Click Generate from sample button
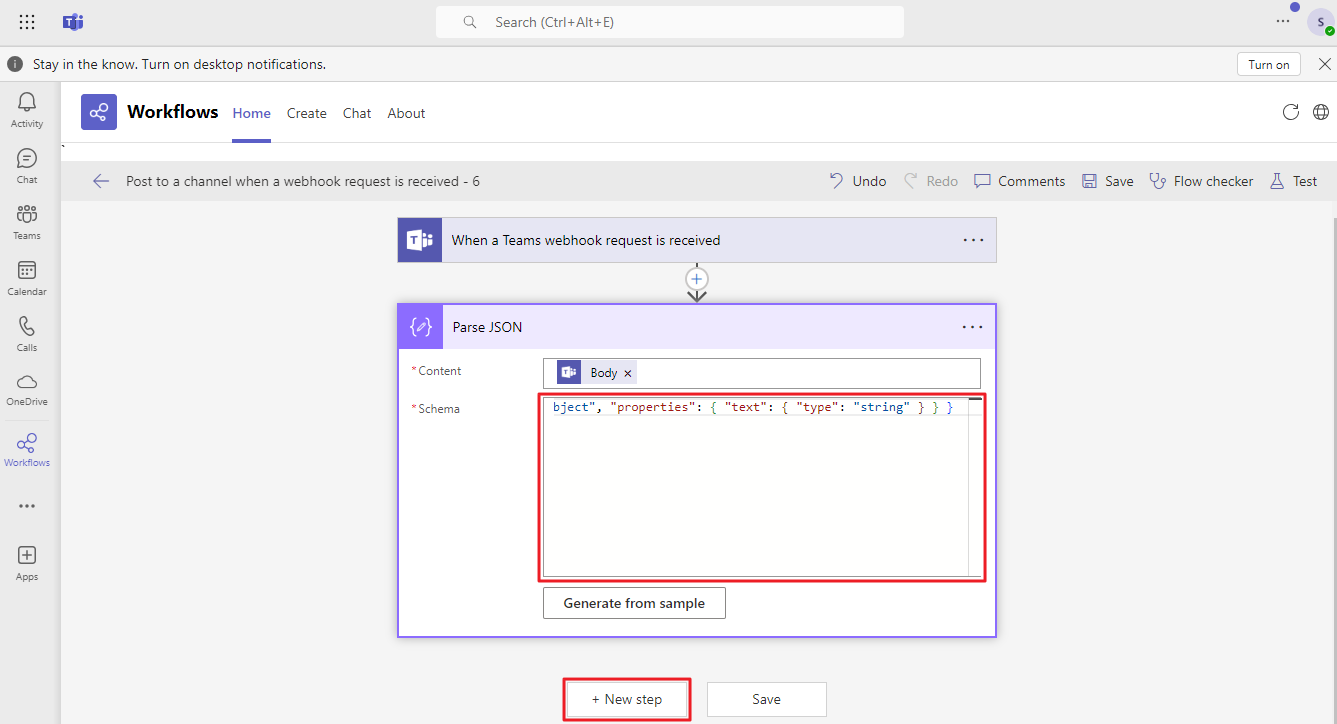The width and height of the screenshot is (1337, 724). click(634, 603)
